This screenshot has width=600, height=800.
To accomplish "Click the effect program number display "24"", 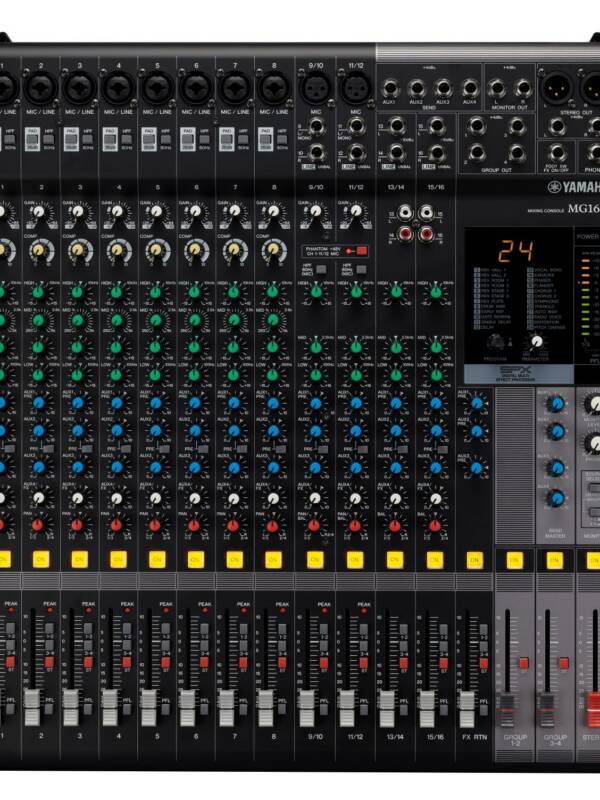I will 516,251.
